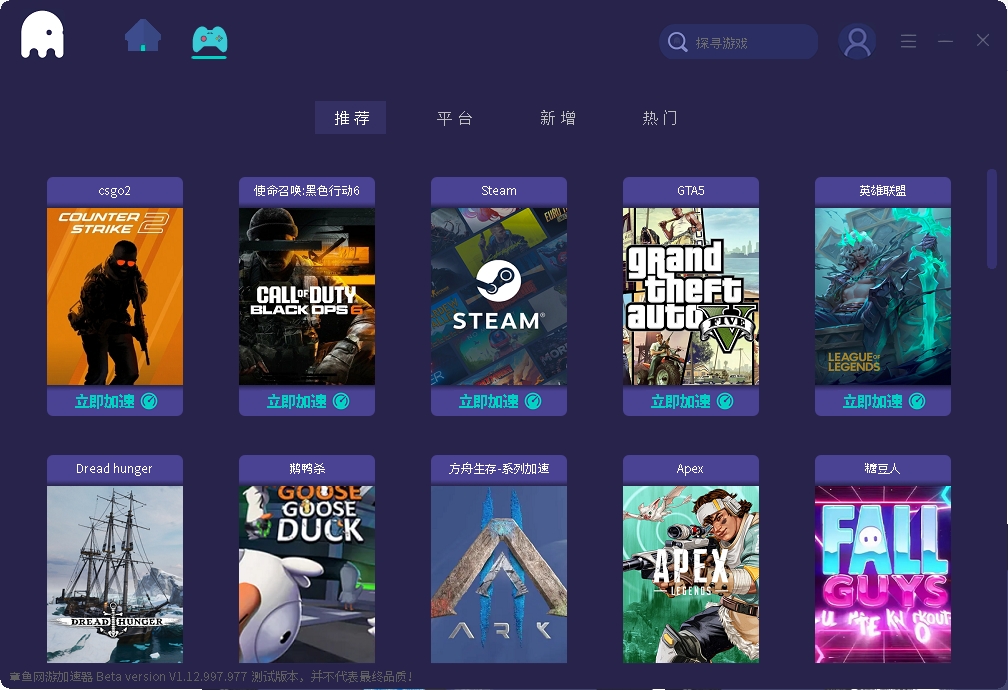Click the csgo2 card title

pos(115,191)
